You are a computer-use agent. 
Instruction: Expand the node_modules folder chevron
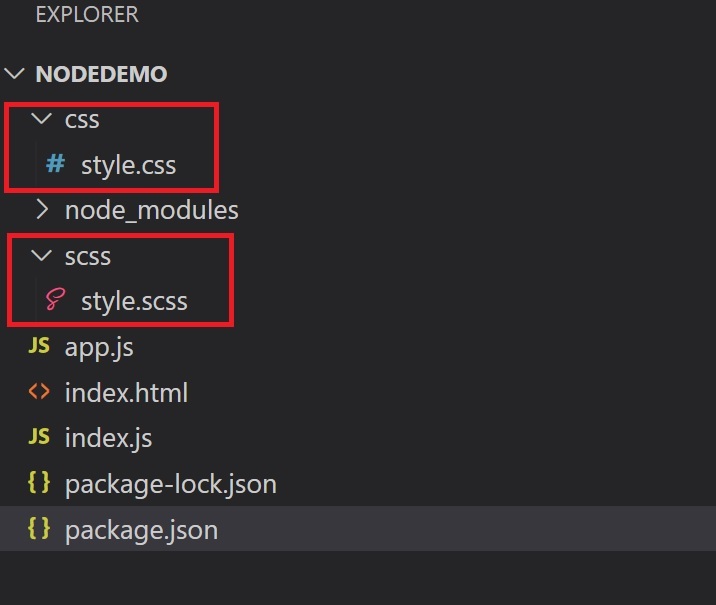click(x=41, y=210)
